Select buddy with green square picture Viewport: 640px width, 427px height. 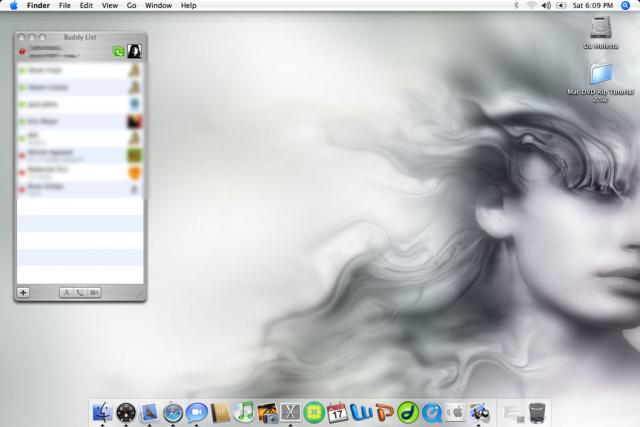(x=80, y=155)
